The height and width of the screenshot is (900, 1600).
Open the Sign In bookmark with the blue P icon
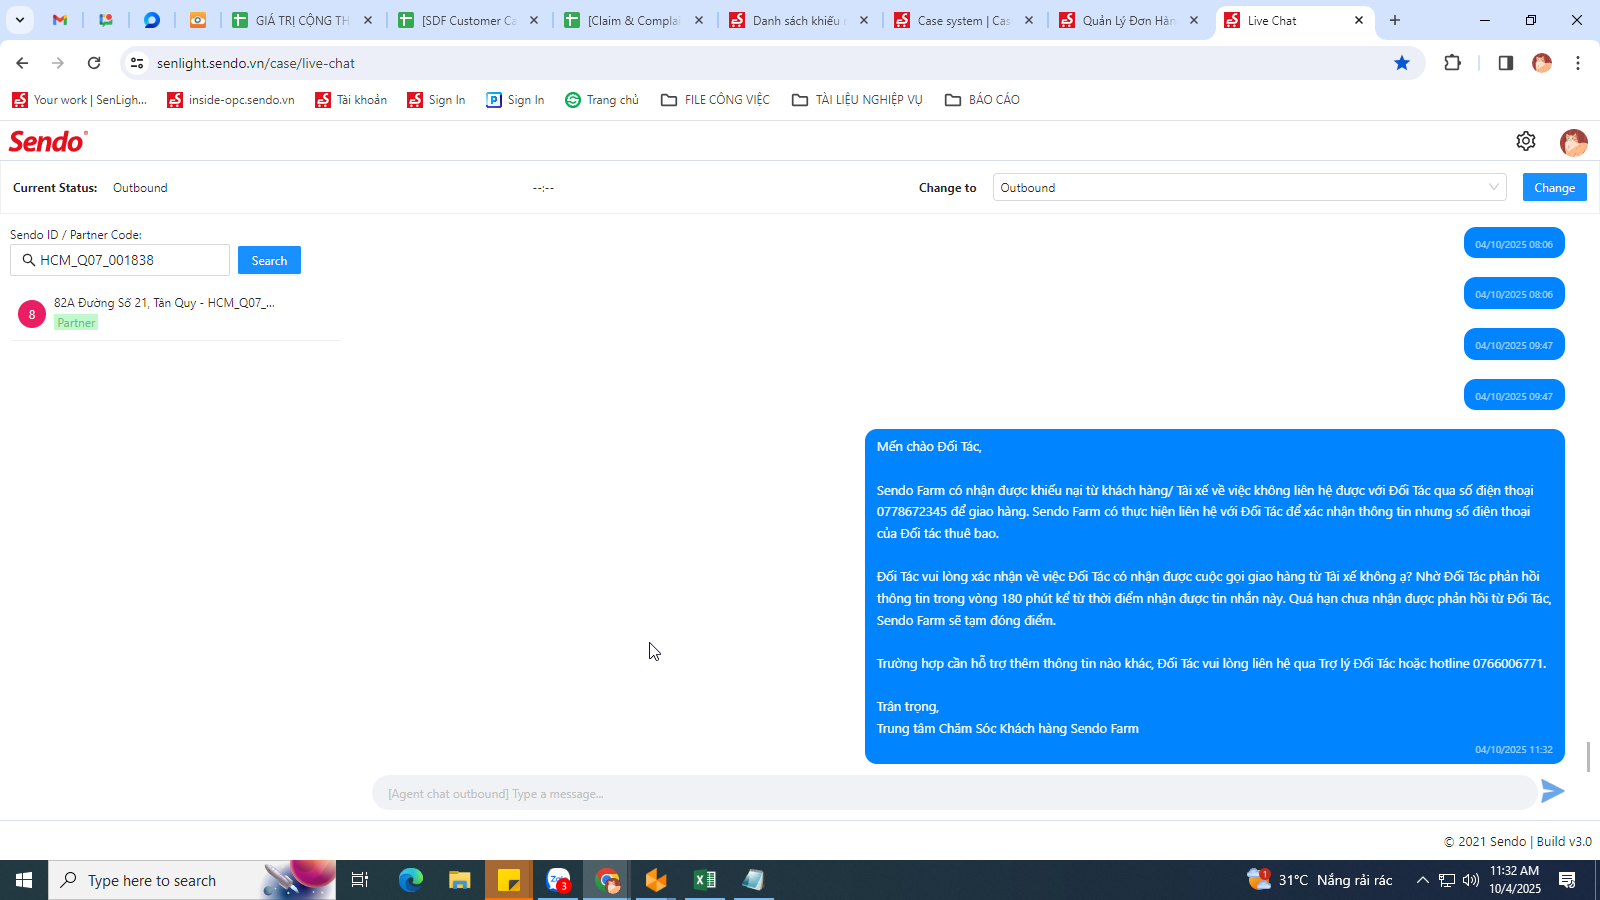coord(515,100)
